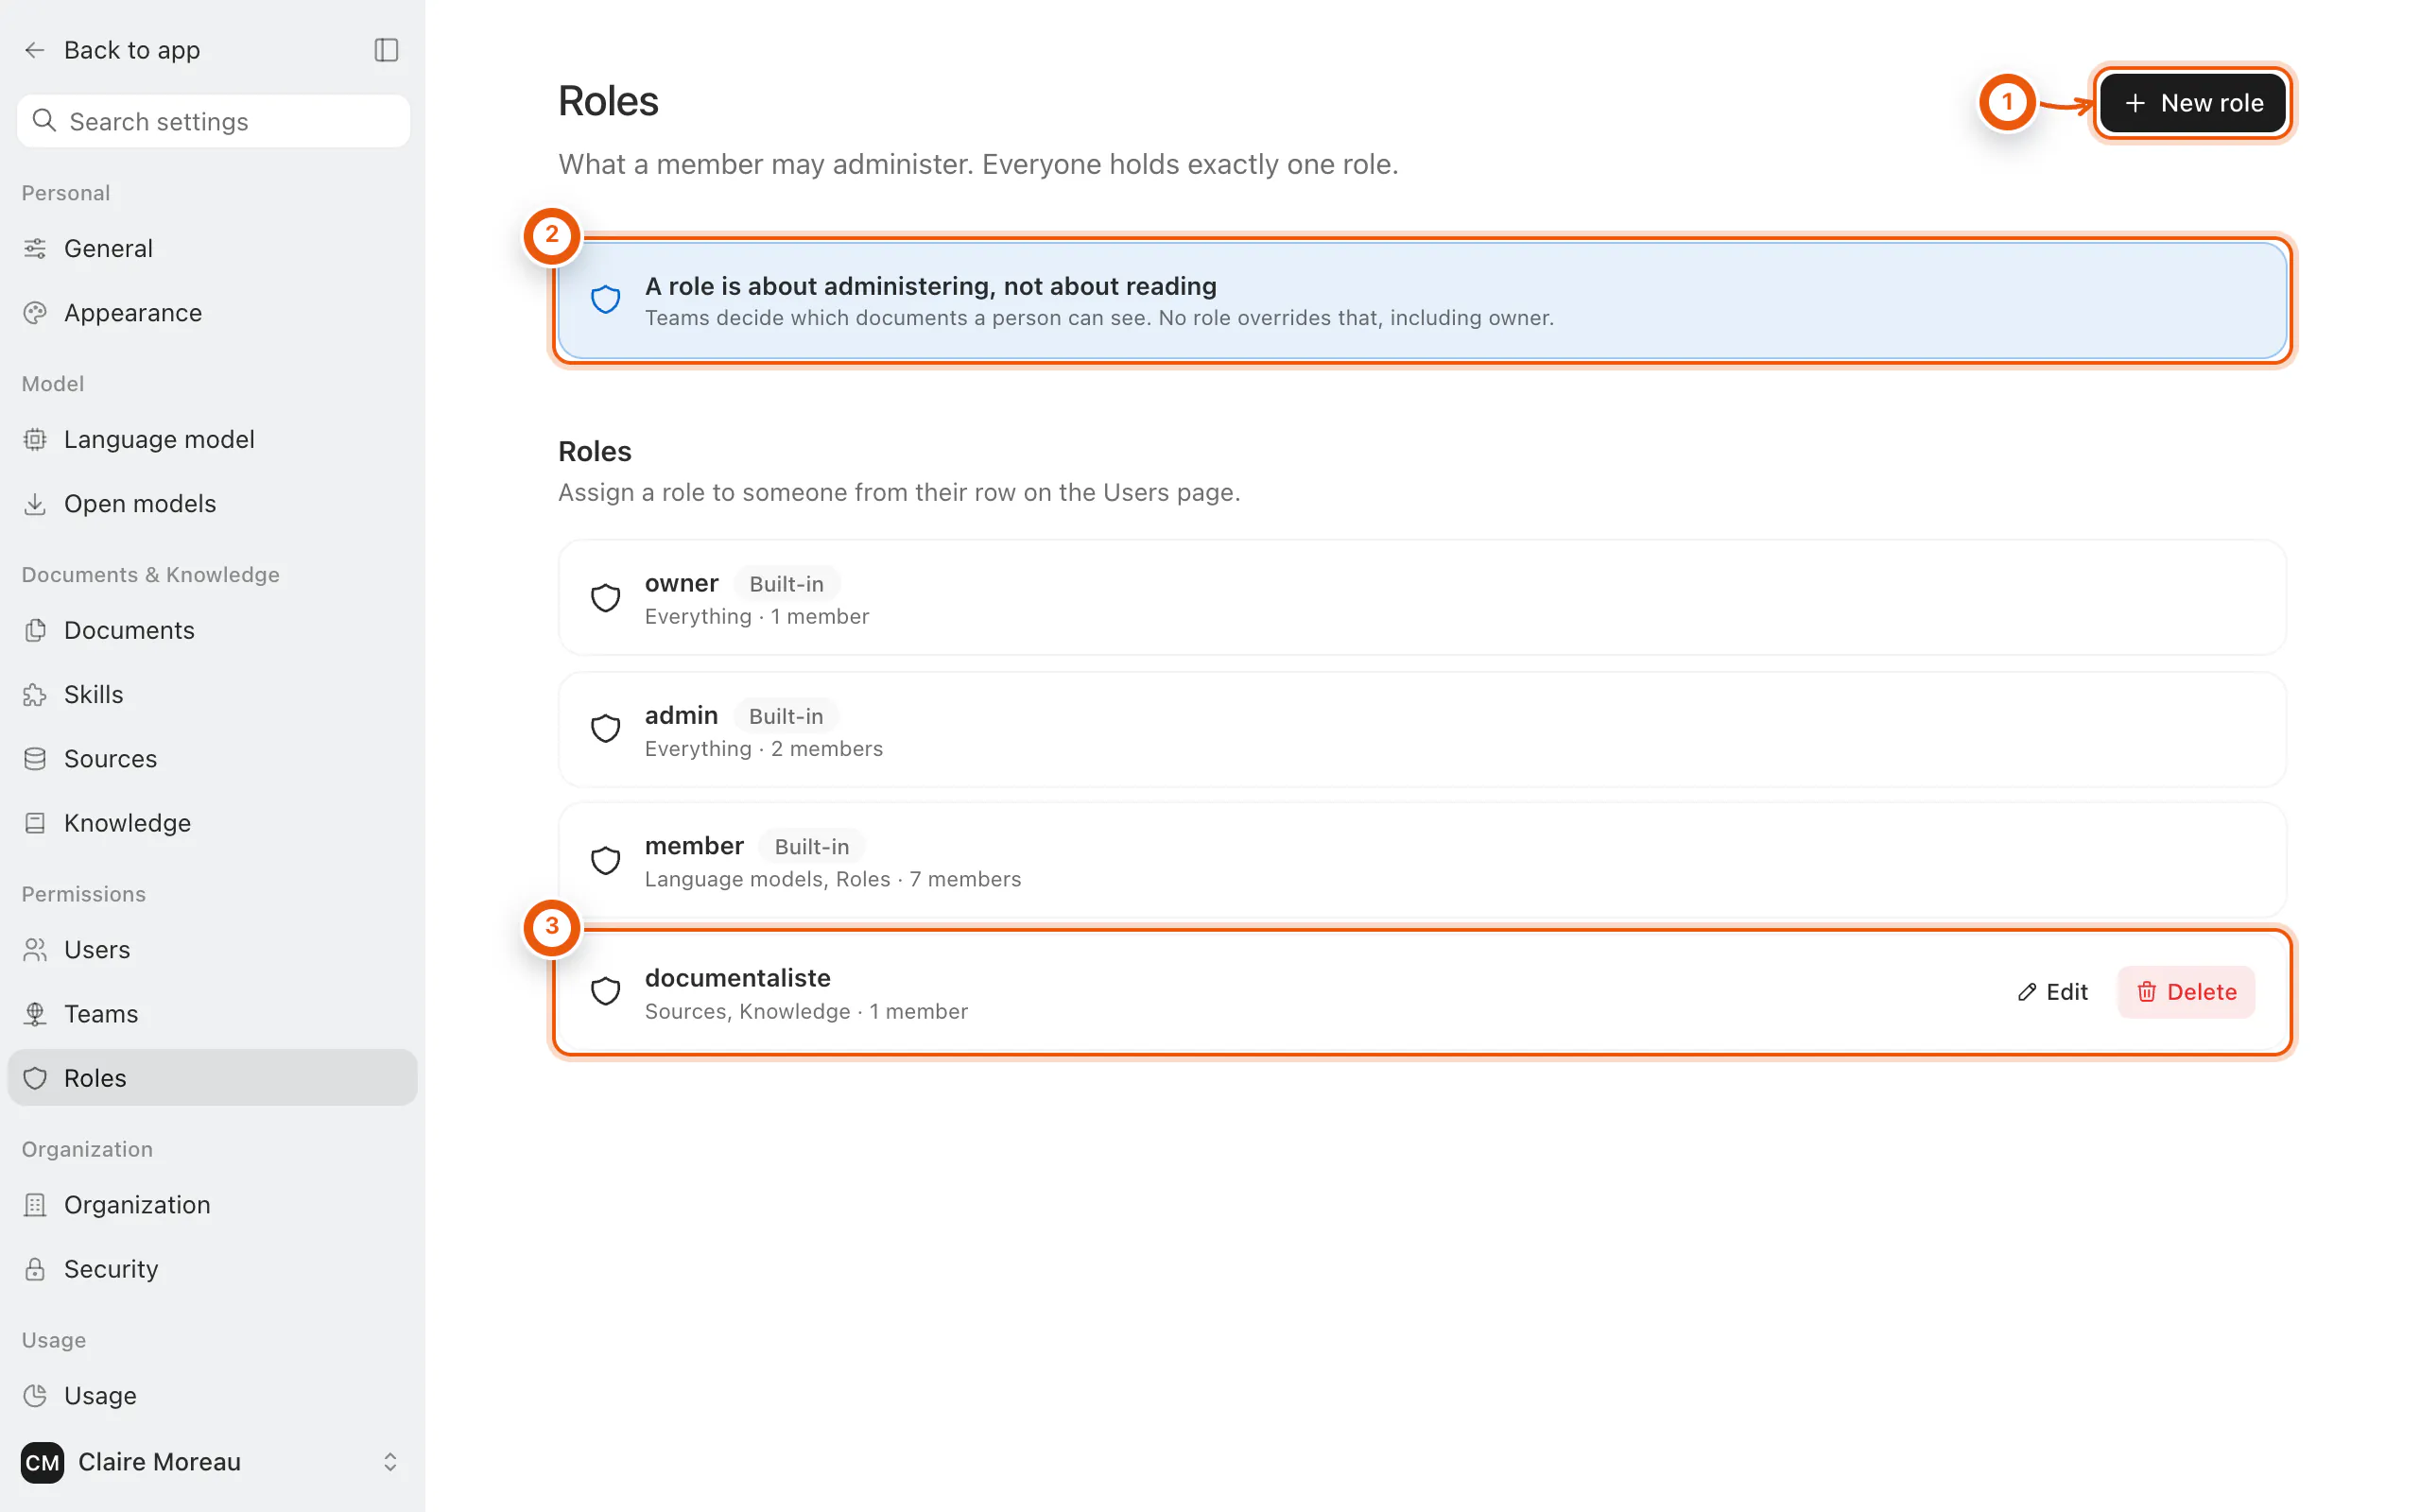Image resolution: width=2420 pixels, height=1512 pixels.
Task: Click the Organization building icon
Action: [x=35, y=1205]
